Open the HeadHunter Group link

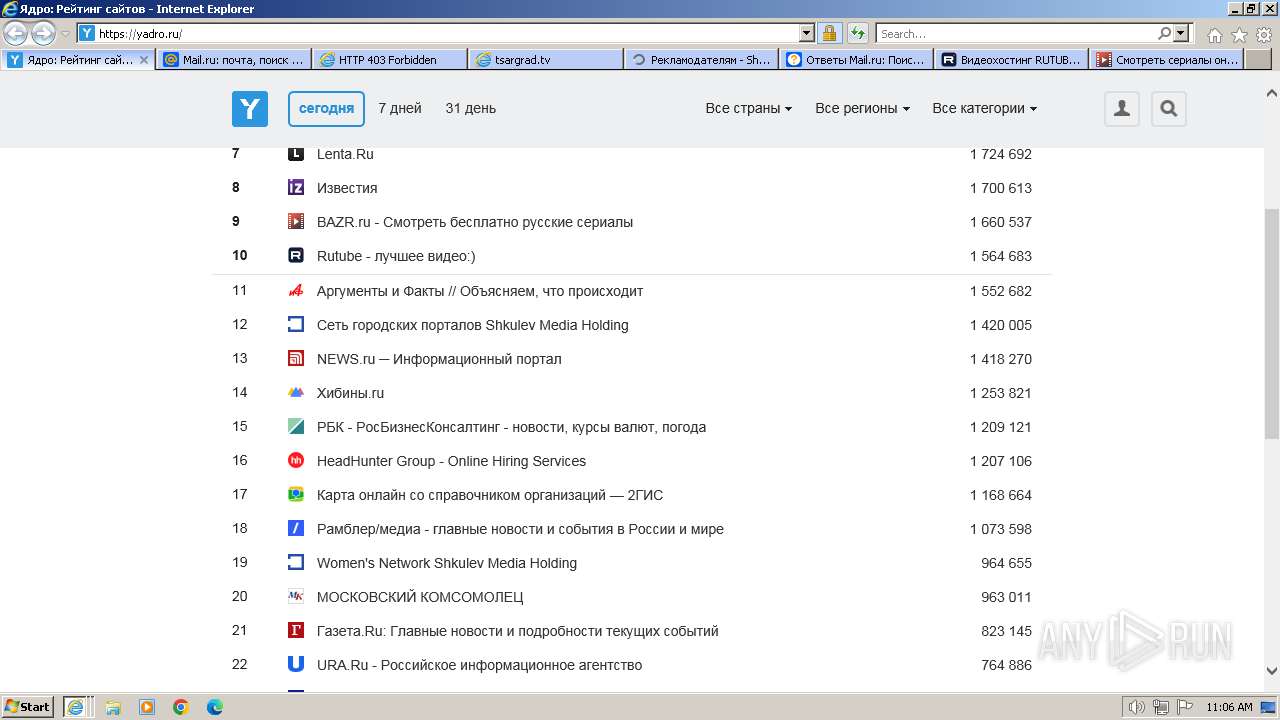[x=451, y=461]
